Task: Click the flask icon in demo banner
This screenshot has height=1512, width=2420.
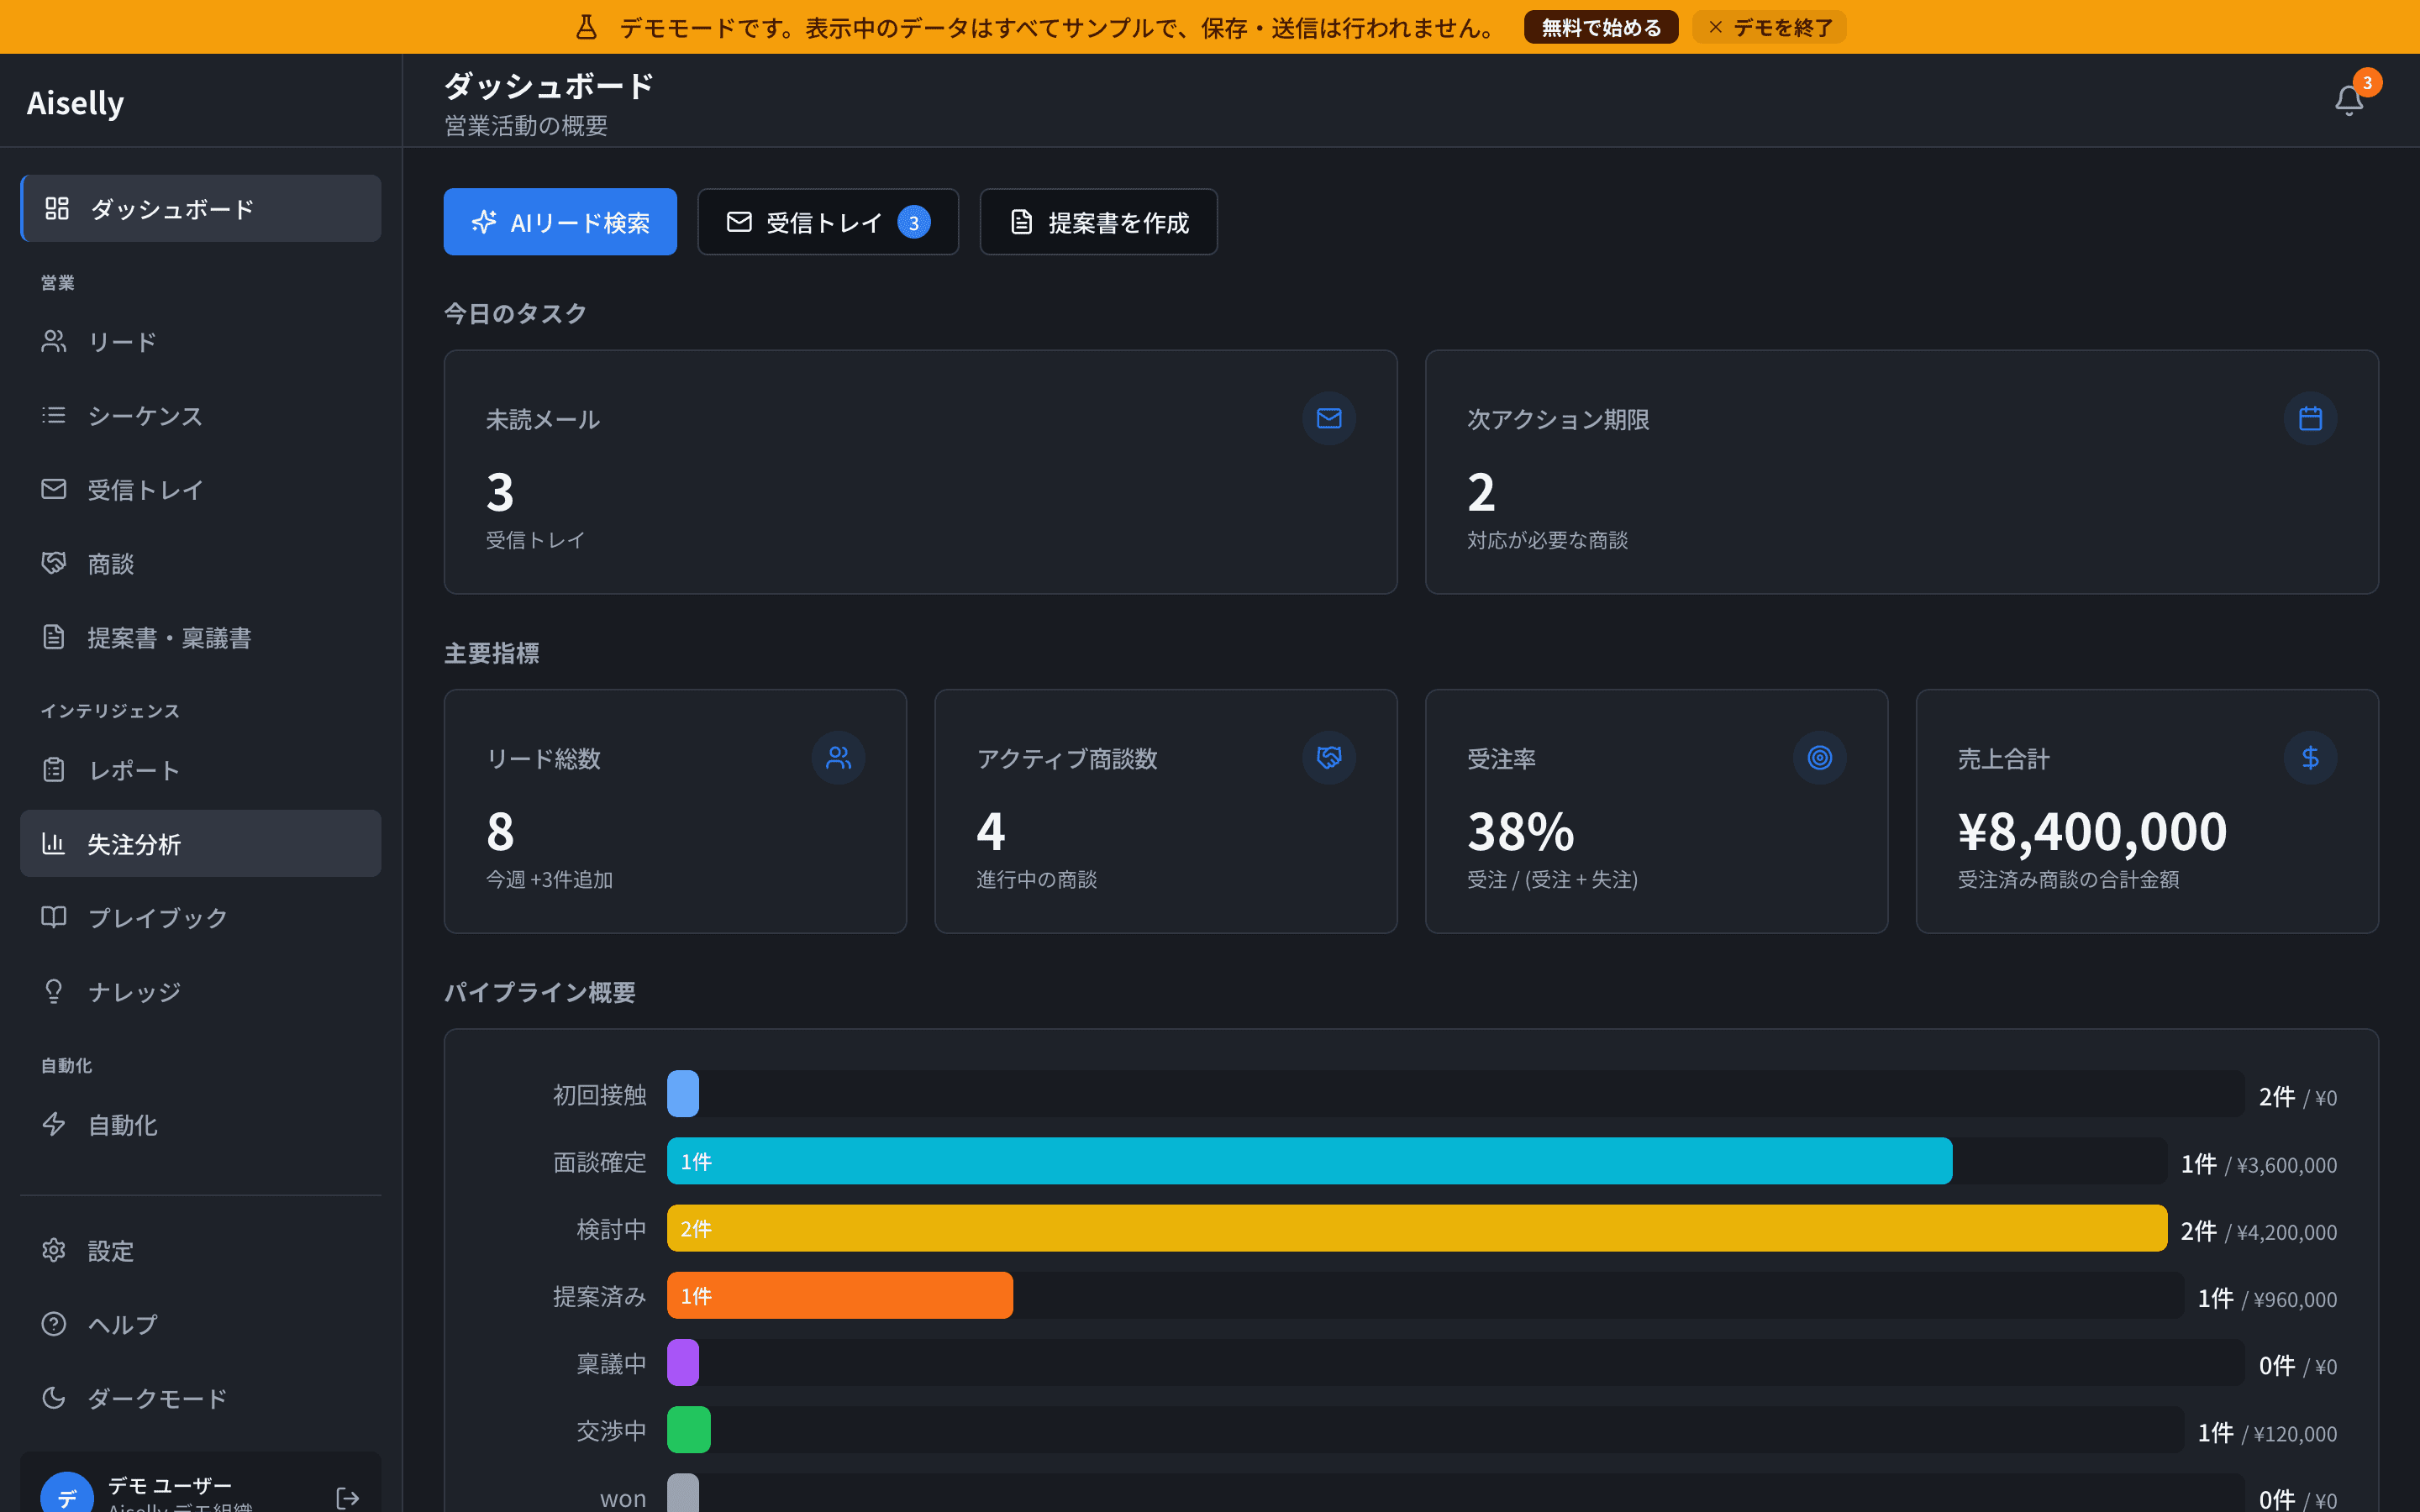Action: coord(587,27)
